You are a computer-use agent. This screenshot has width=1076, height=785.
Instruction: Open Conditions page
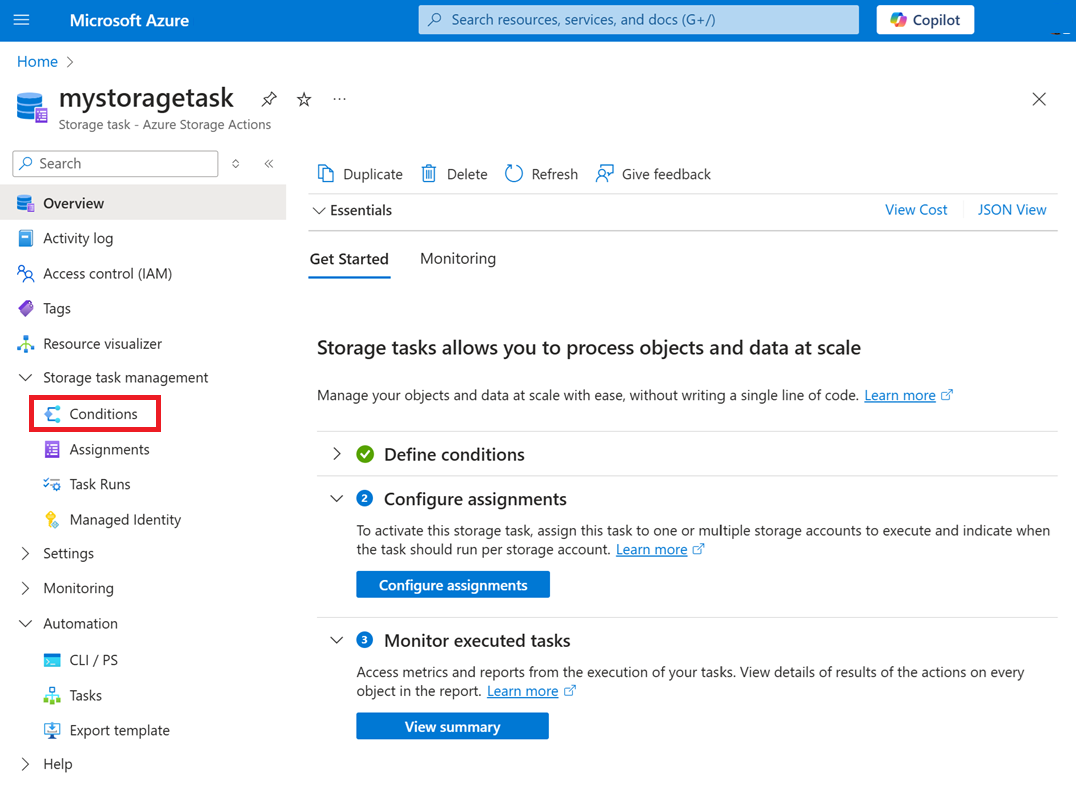tap(95, 414)
